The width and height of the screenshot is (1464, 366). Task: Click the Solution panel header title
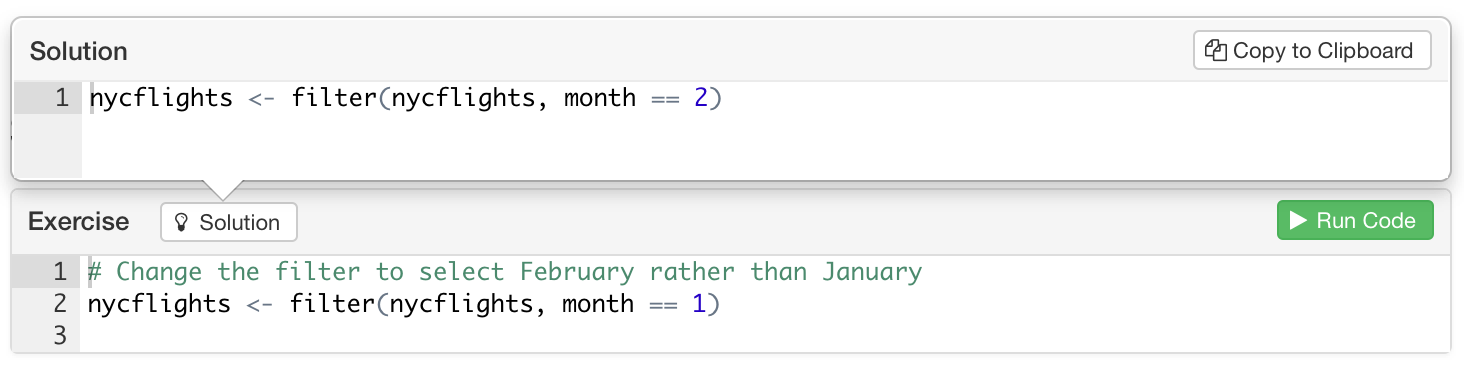[x=79, y=51]
